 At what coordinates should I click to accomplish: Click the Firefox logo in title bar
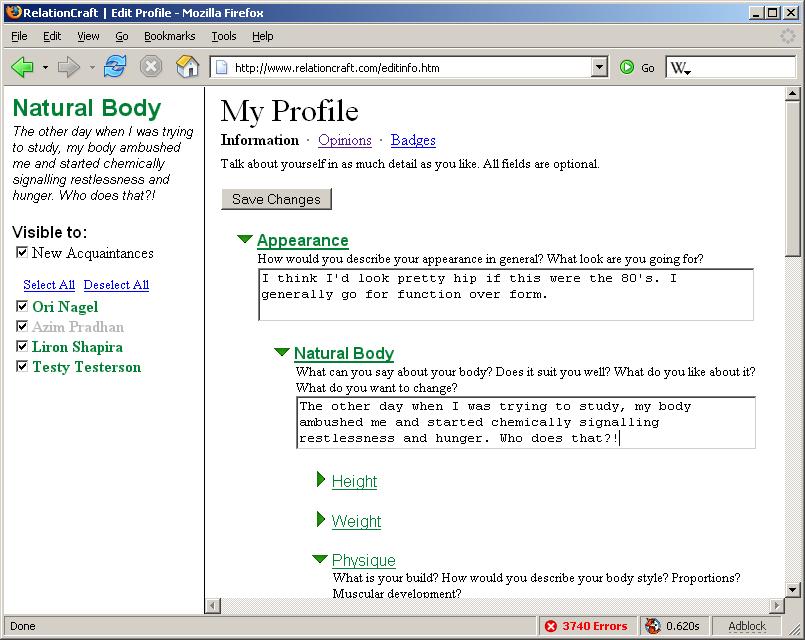point(14,12)
